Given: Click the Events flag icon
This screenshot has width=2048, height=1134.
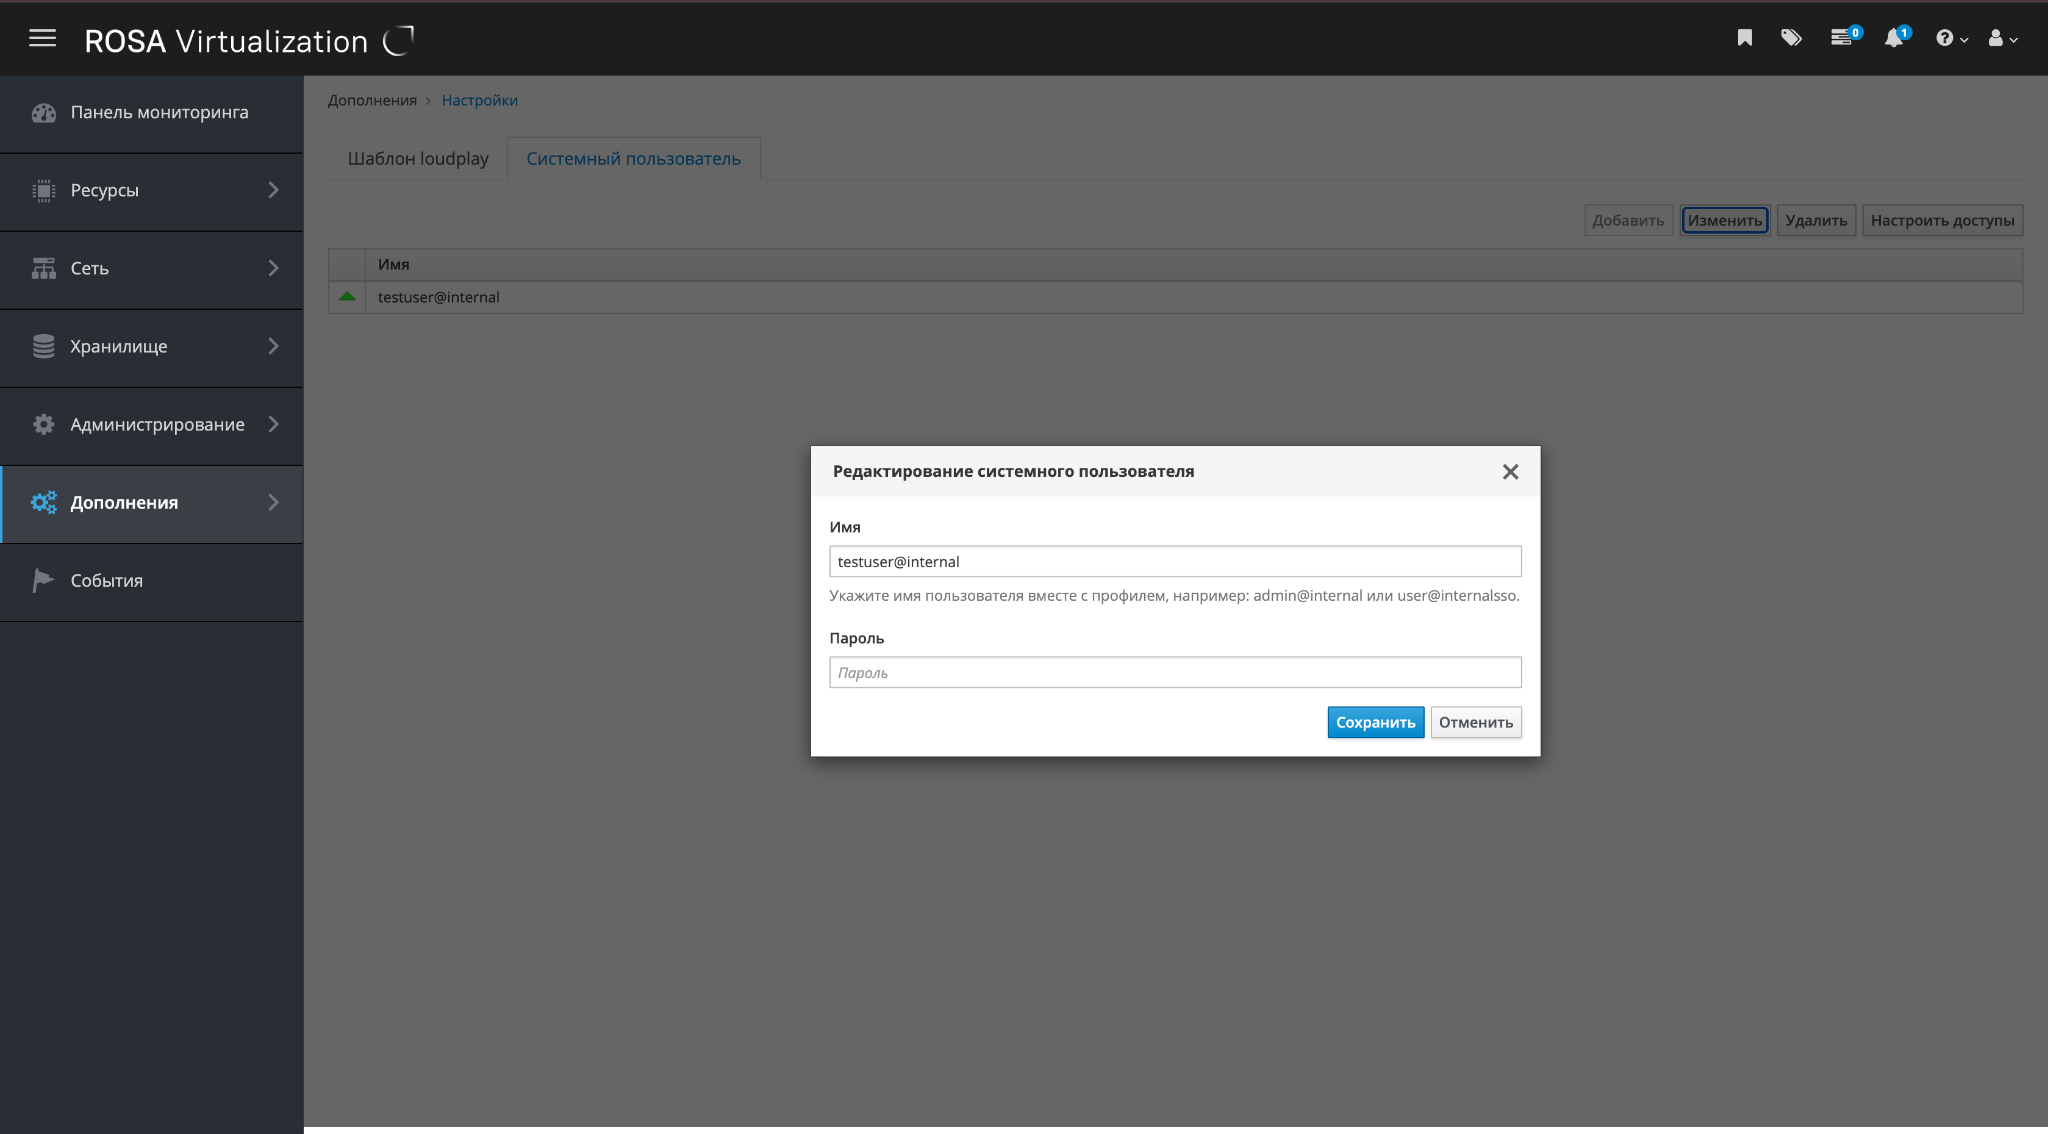Looking at the screenshot, I should click(43, 581).
